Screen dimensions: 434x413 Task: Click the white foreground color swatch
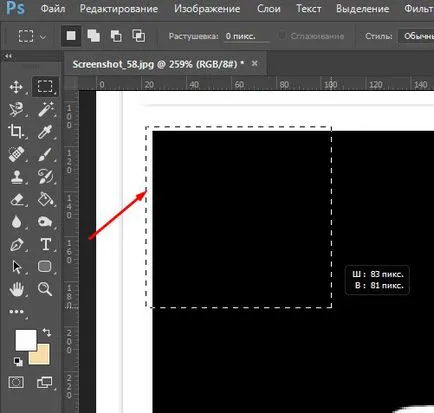(x=25, y=340)
